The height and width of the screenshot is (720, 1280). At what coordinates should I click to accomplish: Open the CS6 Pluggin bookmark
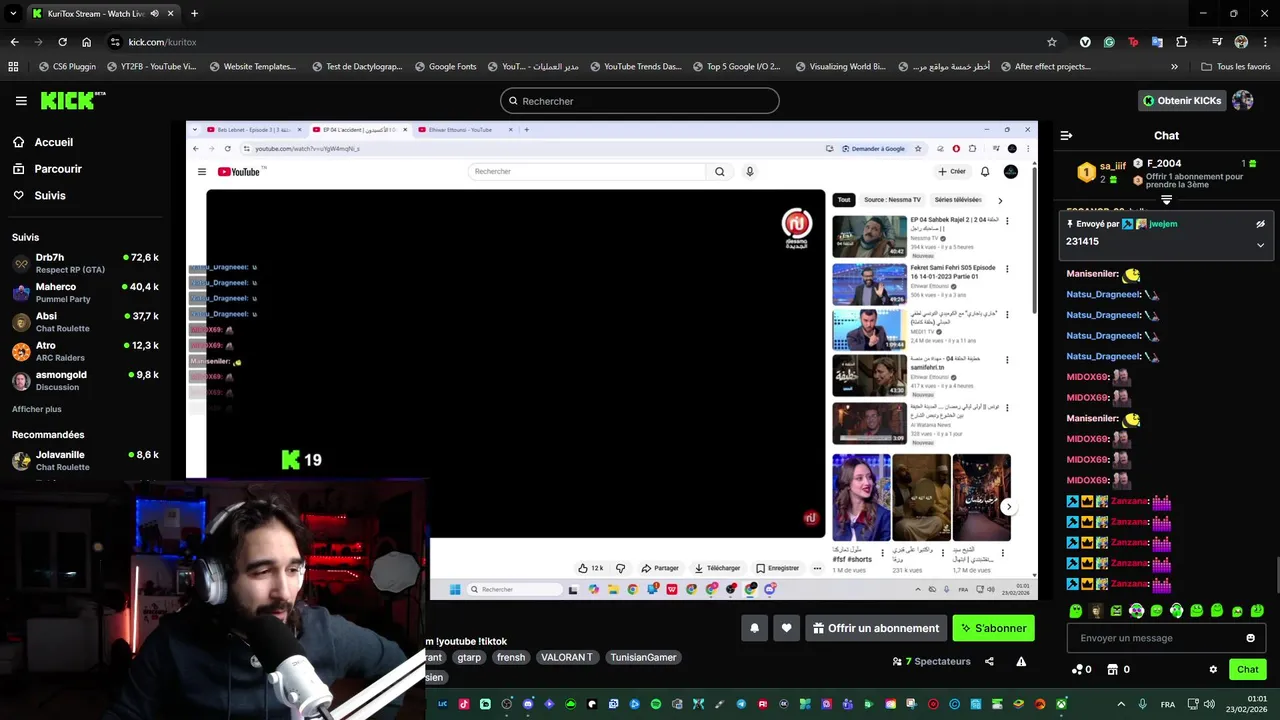[67, 67]
